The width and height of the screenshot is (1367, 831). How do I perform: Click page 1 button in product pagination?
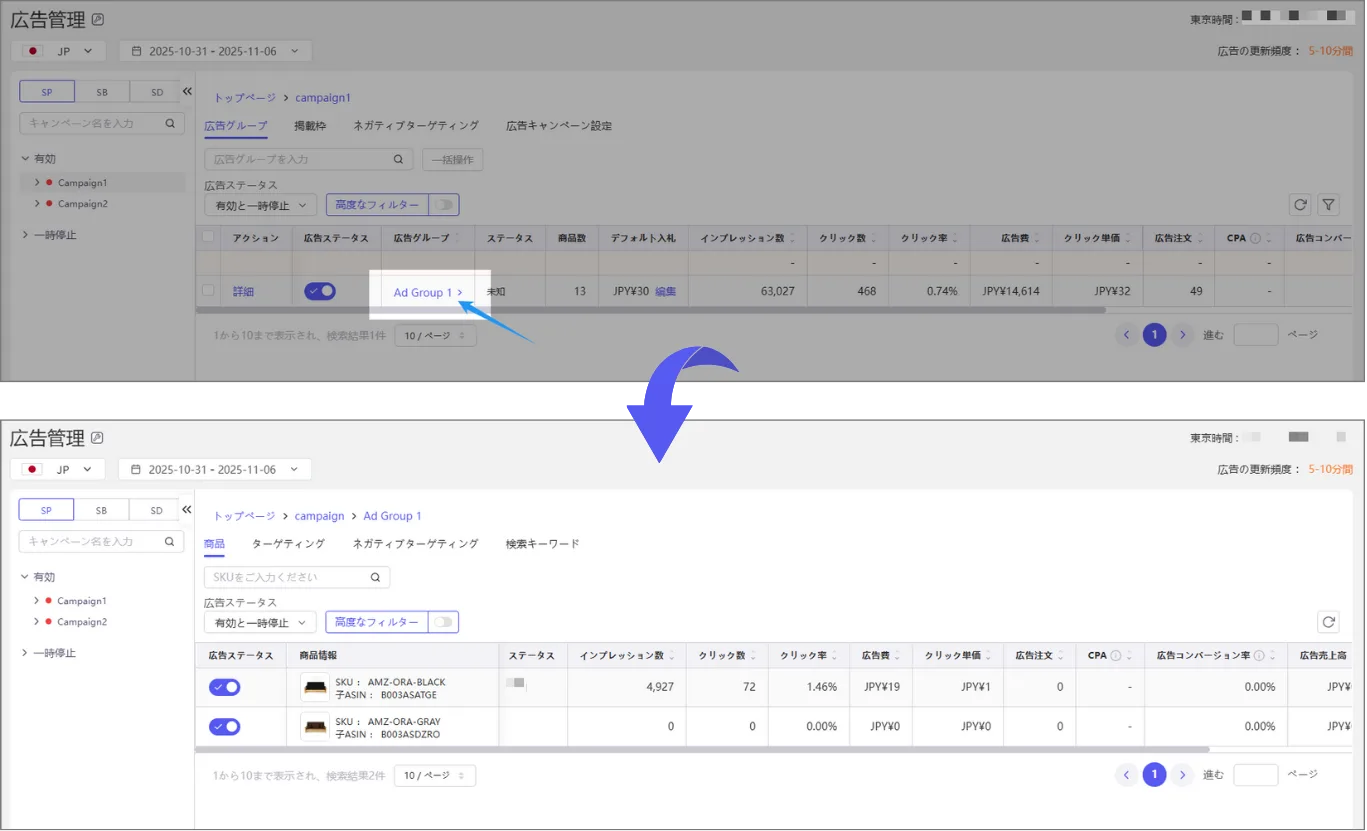click(1155, 774)
